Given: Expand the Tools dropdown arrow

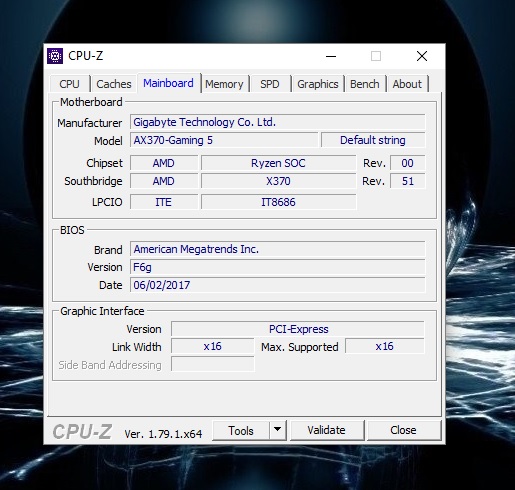Looking at the screenshot, I should point(278,430).
